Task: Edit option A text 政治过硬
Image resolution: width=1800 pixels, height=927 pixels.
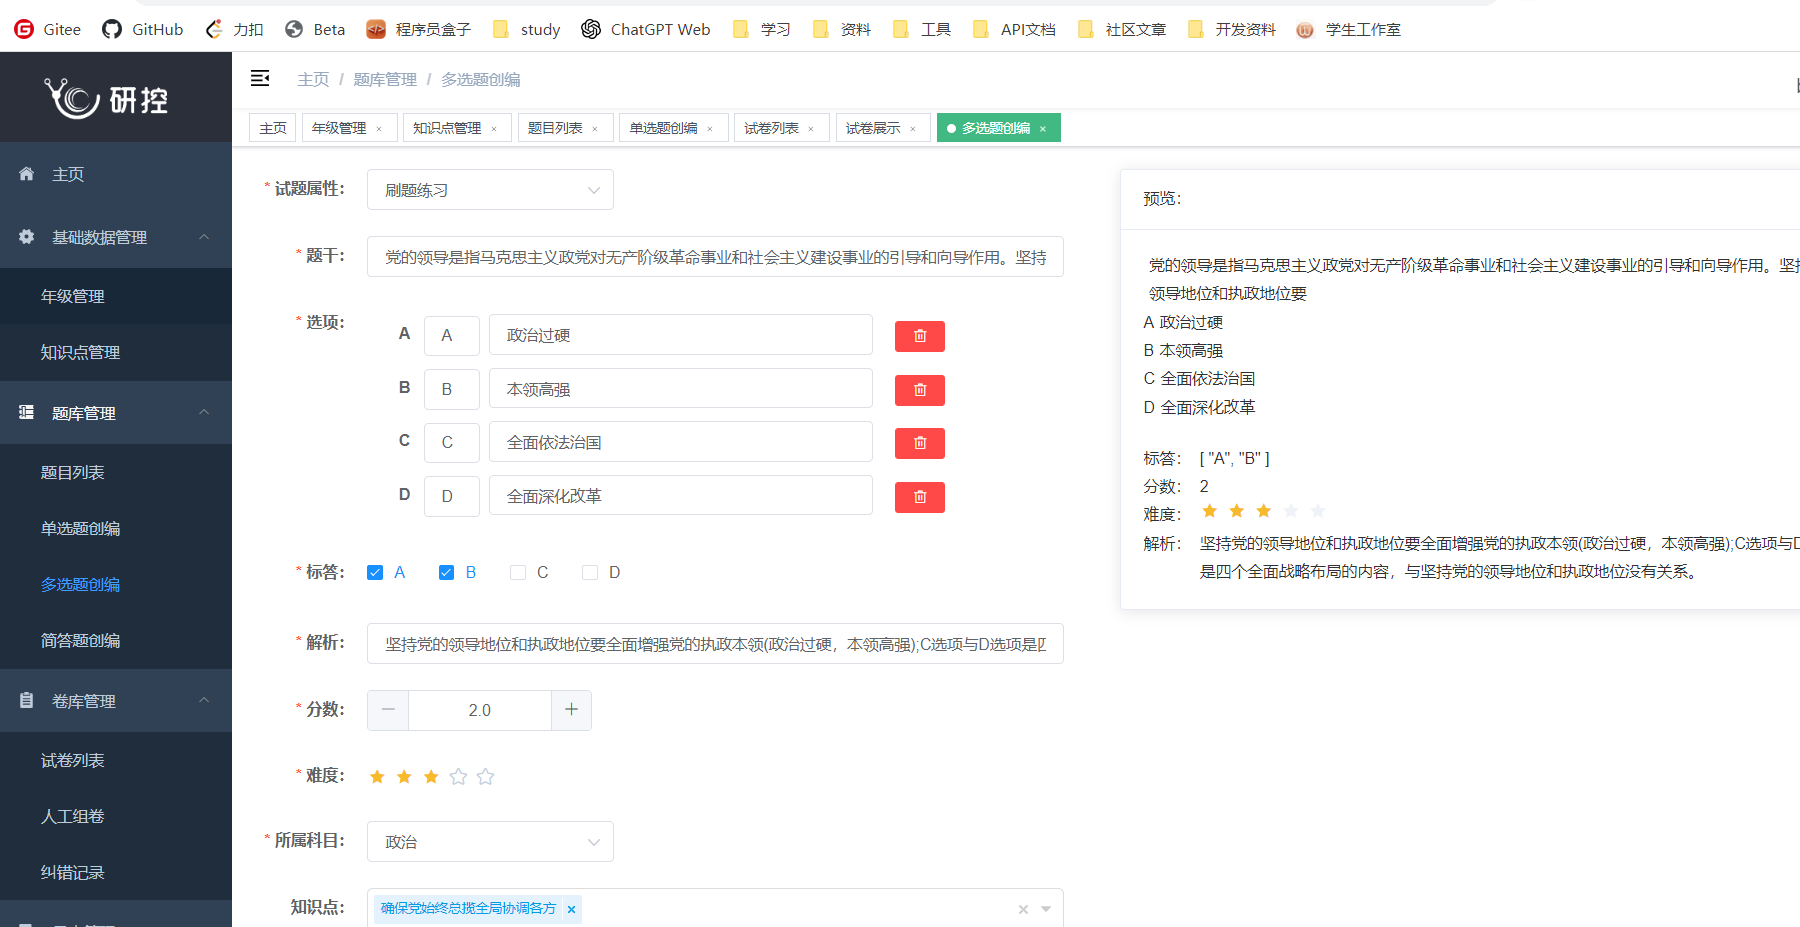Action: [x=681, y=335]
